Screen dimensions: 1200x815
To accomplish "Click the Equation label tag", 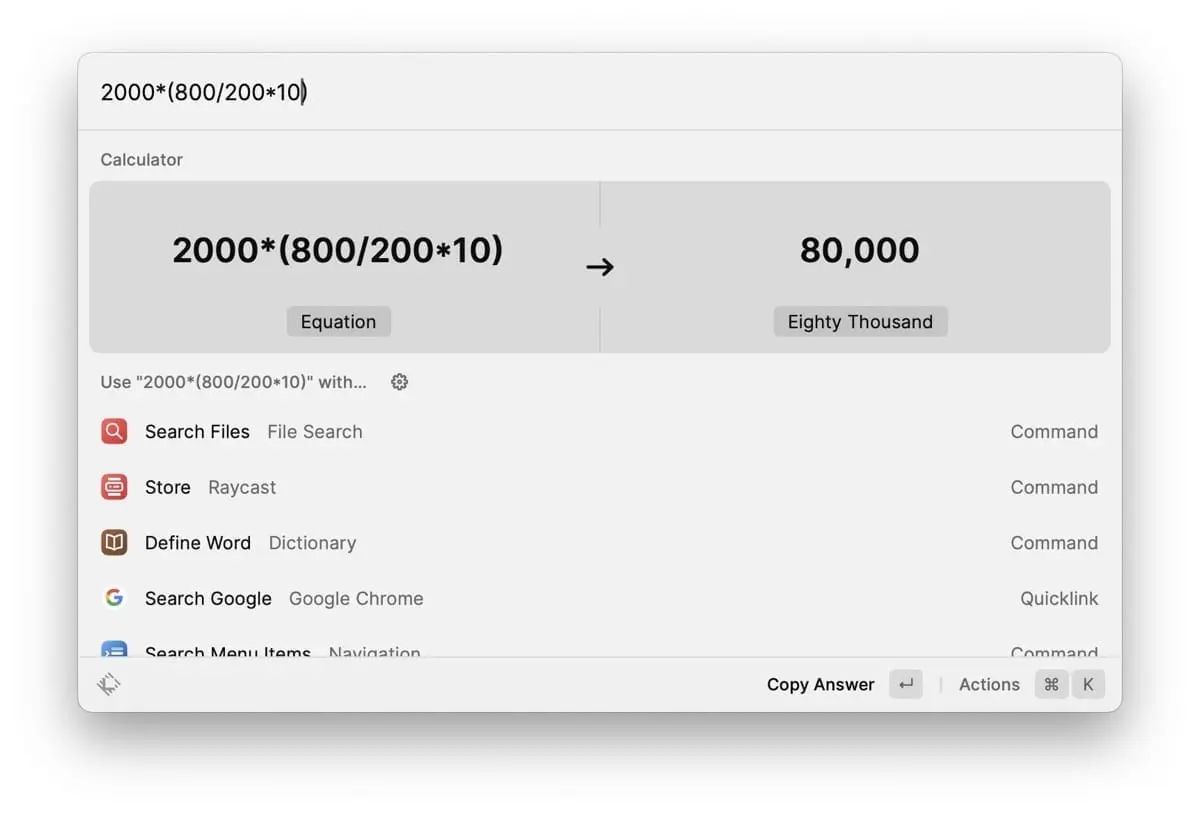I will coord(338,322).
